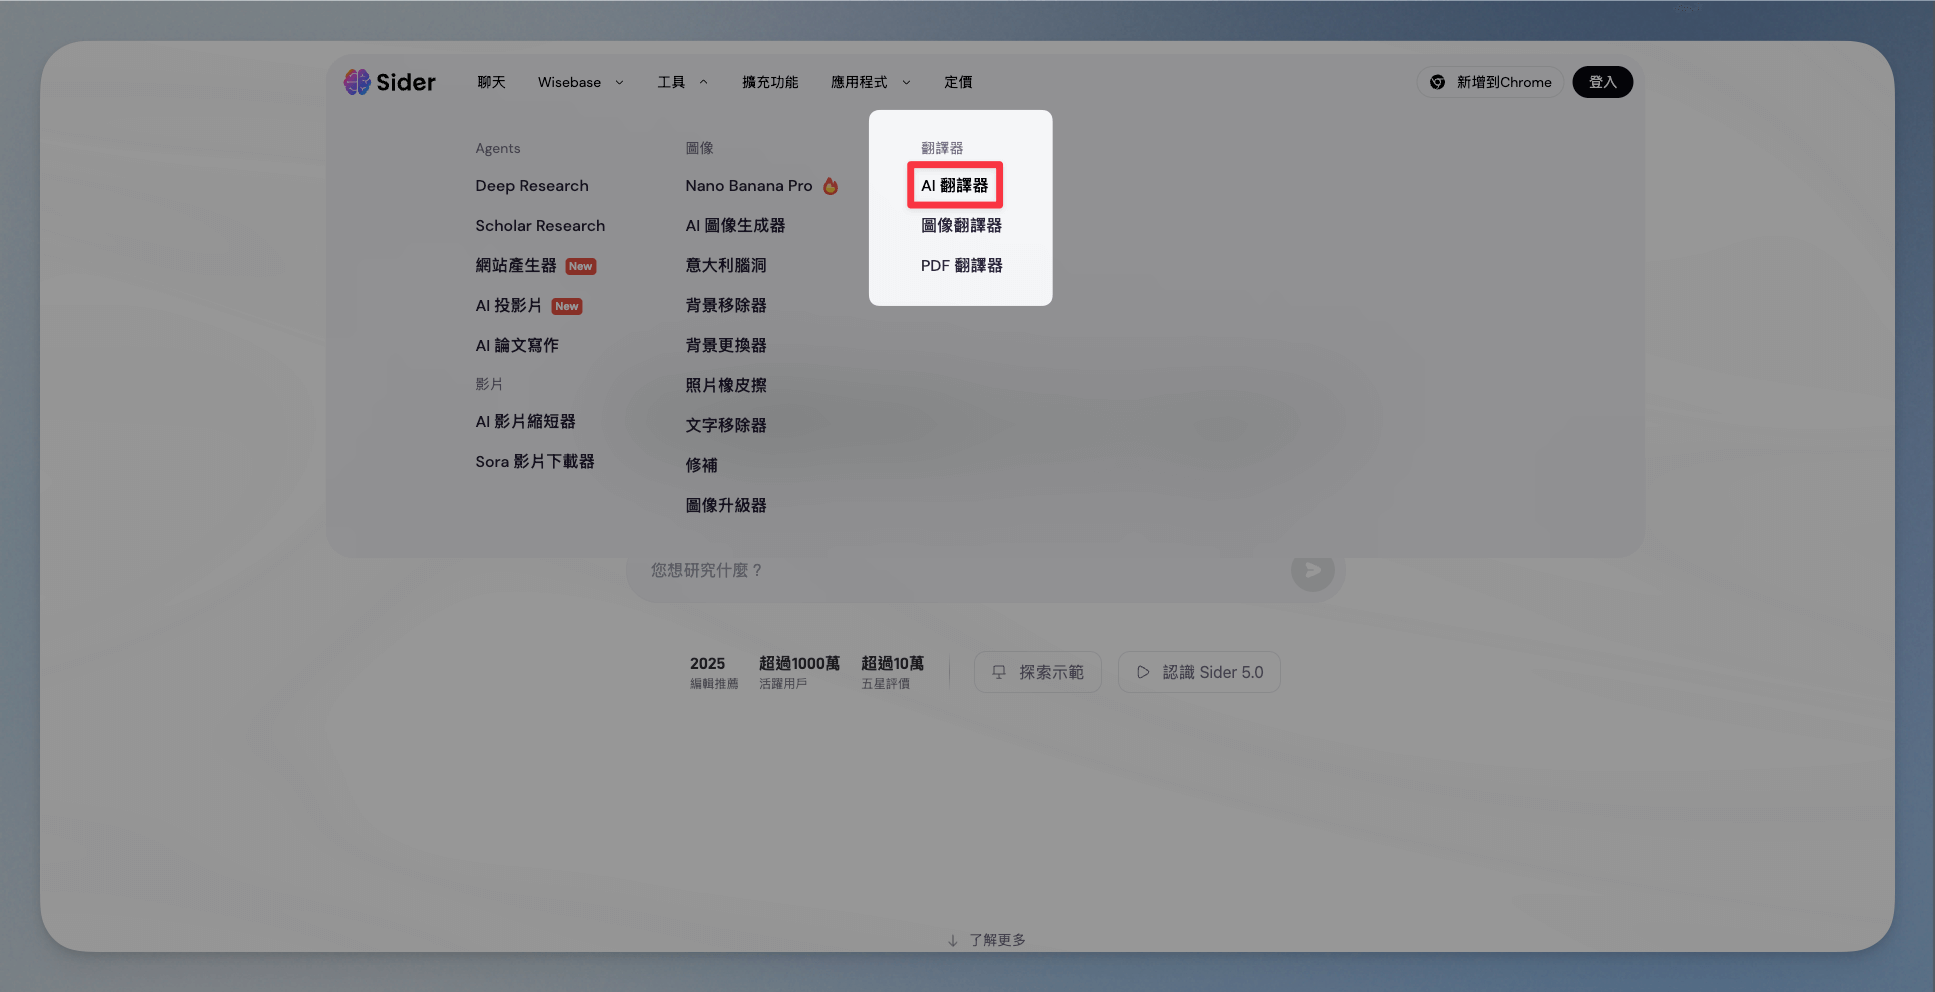Click the New badge next to AI 投影片
This screenshot has width=1935, height=992.
pyautogui.click(x=566, y=306)
